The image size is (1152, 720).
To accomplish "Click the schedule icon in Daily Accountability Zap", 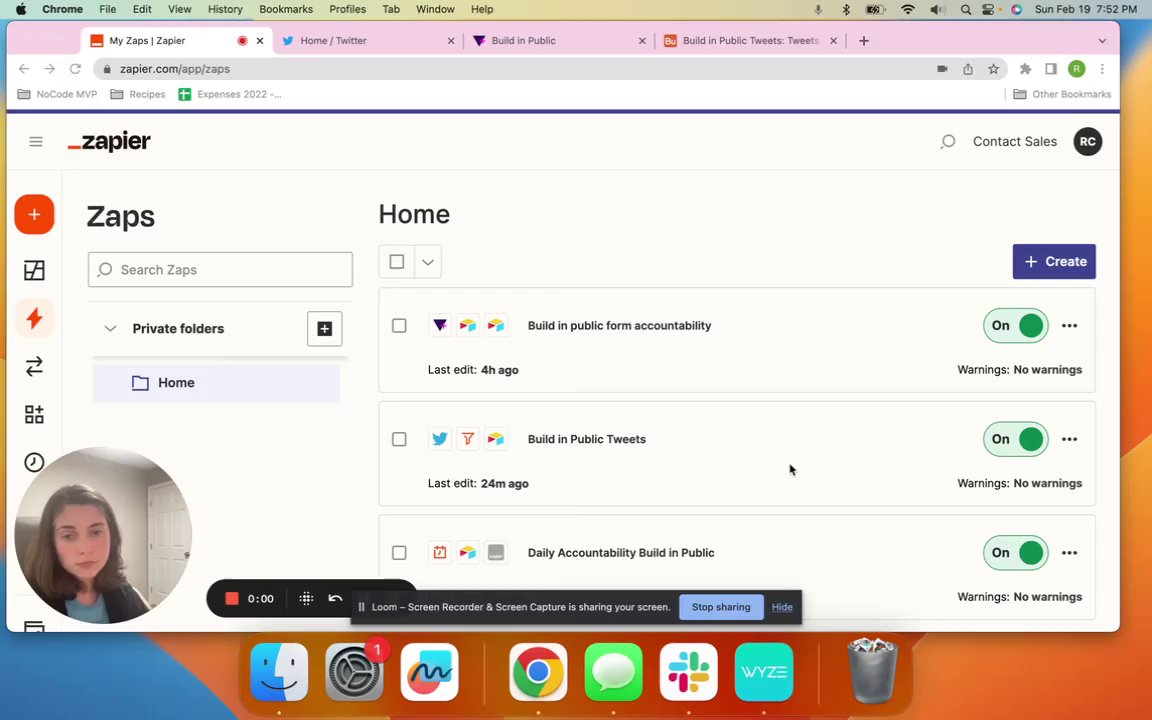I will (x=439, y=552).
